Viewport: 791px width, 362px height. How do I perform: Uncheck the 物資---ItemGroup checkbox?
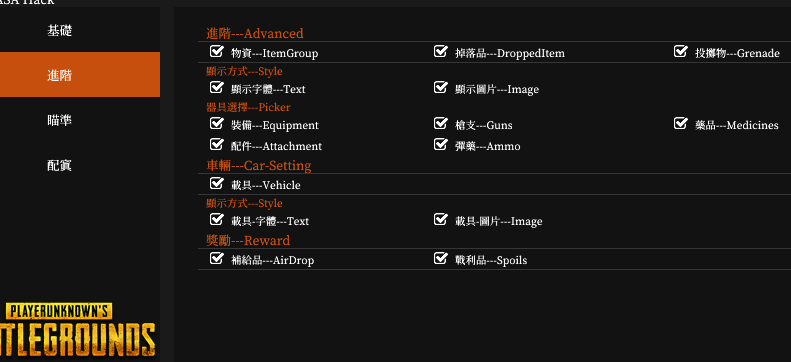click(216, 51)
